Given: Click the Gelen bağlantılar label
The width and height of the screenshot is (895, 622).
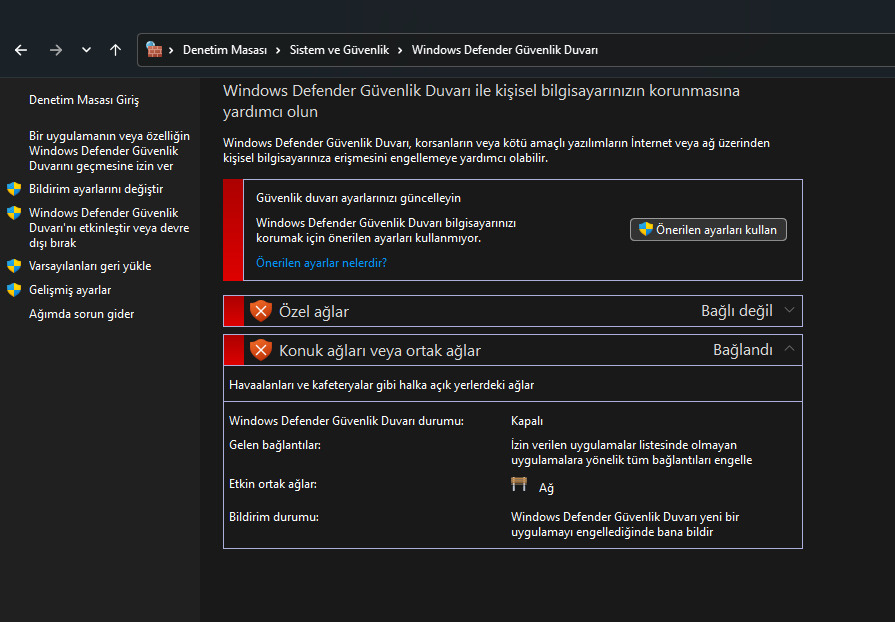Looking at the screenshot, I should [275, 445].
